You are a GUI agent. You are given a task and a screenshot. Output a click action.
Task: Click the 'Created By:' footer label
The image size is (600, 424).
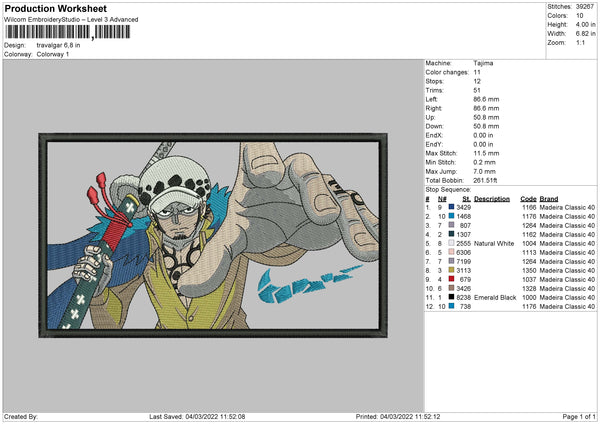tap(21, 417)
